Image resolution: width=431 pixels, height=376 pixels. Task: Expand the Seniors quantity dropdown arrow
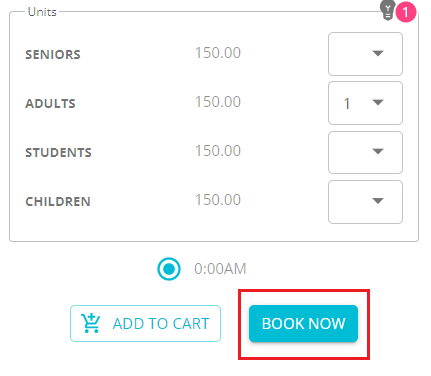pos(378,54)
